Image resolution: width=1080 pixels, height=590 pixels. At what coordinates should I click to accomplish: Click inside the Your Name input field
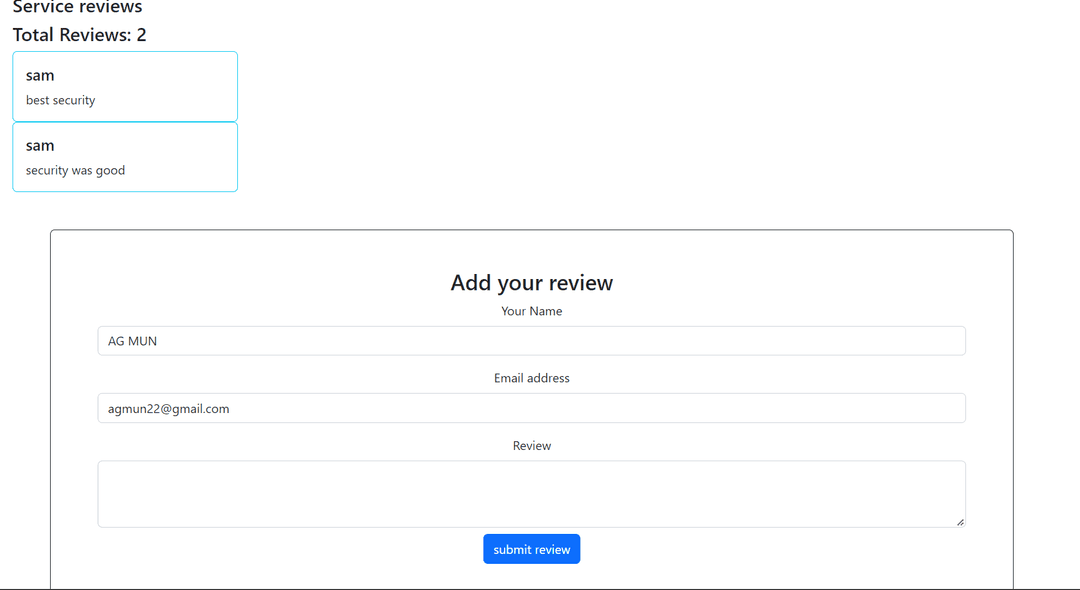pos(531,340)
